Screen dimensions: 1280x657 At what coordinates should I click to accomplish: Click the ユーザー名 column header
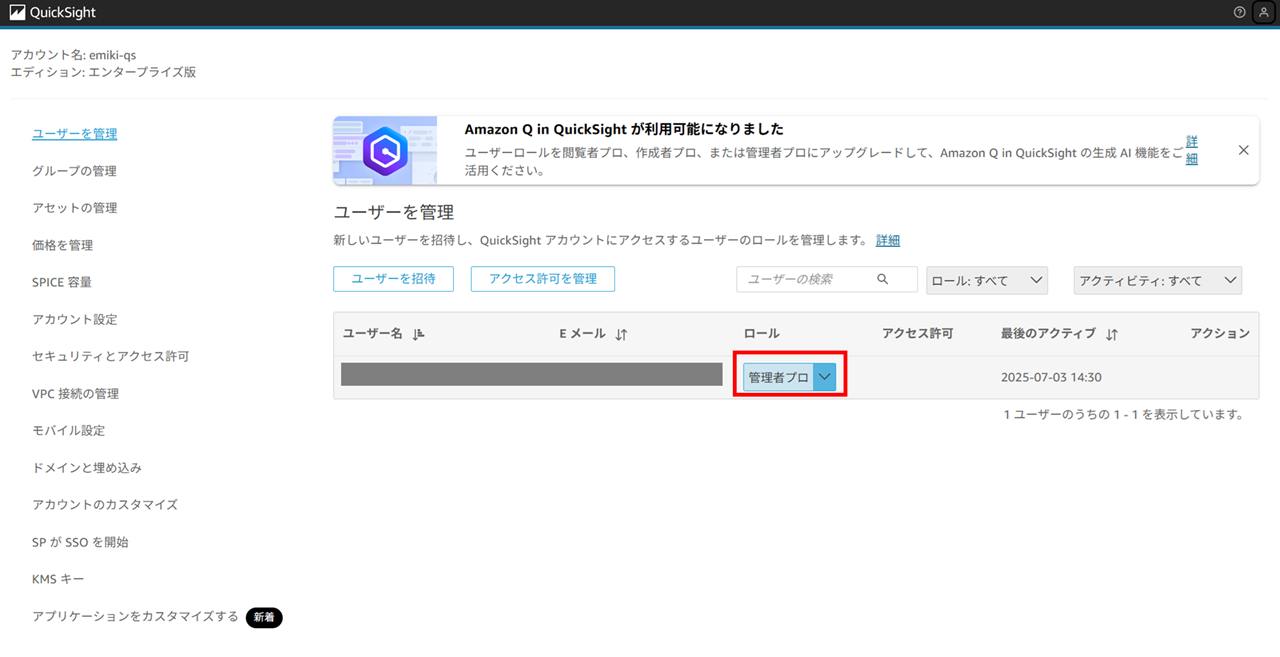[x=372, y=333]
